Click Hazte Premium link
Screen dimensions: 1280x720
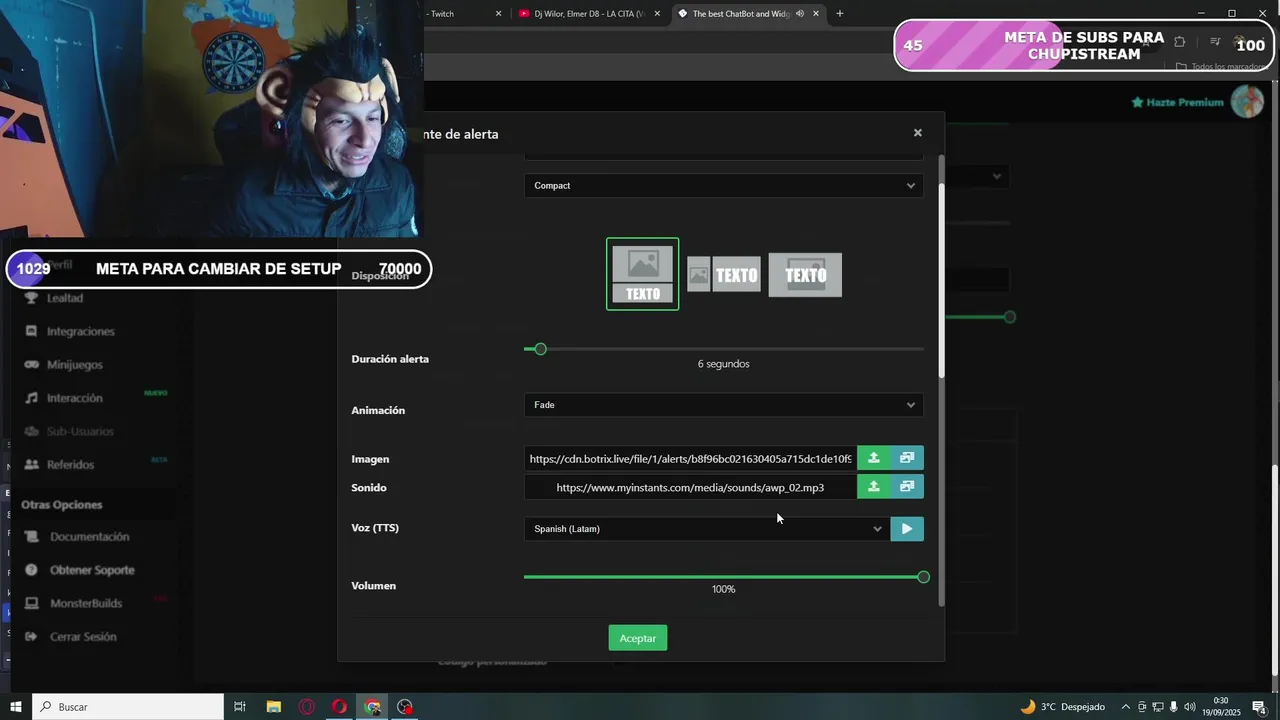1177,102
